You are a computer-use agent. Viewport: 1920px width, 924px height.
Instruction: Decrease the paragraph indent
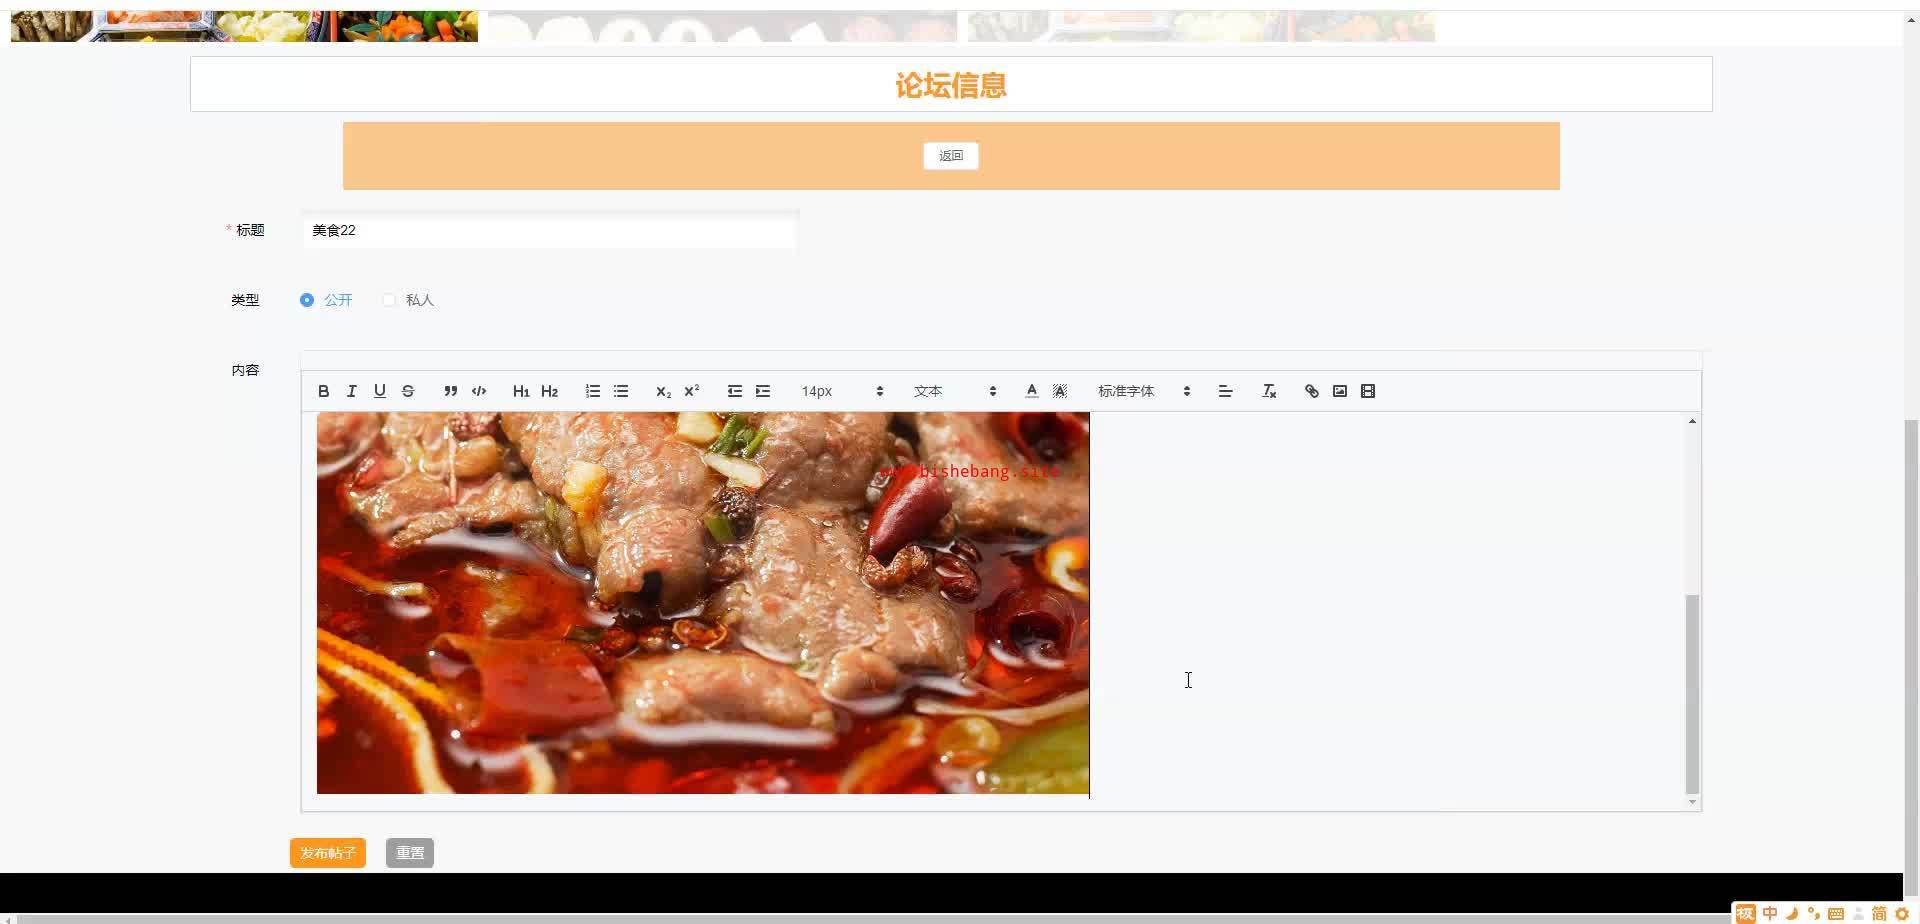tap(735, 391)
